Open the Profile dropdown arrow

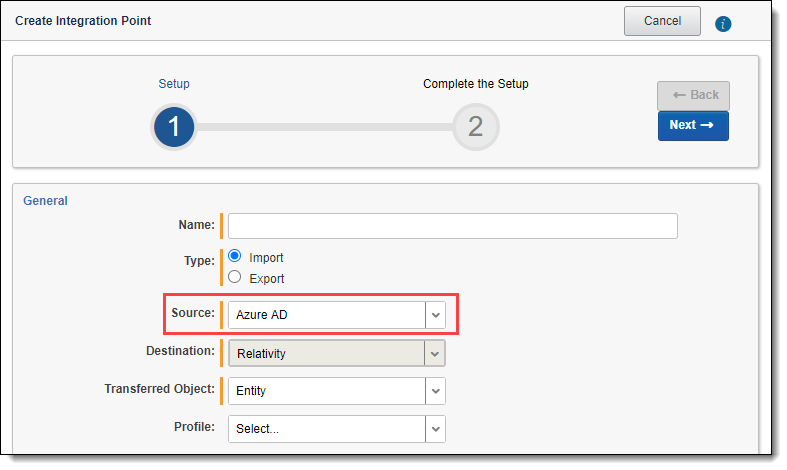[435, 429]
